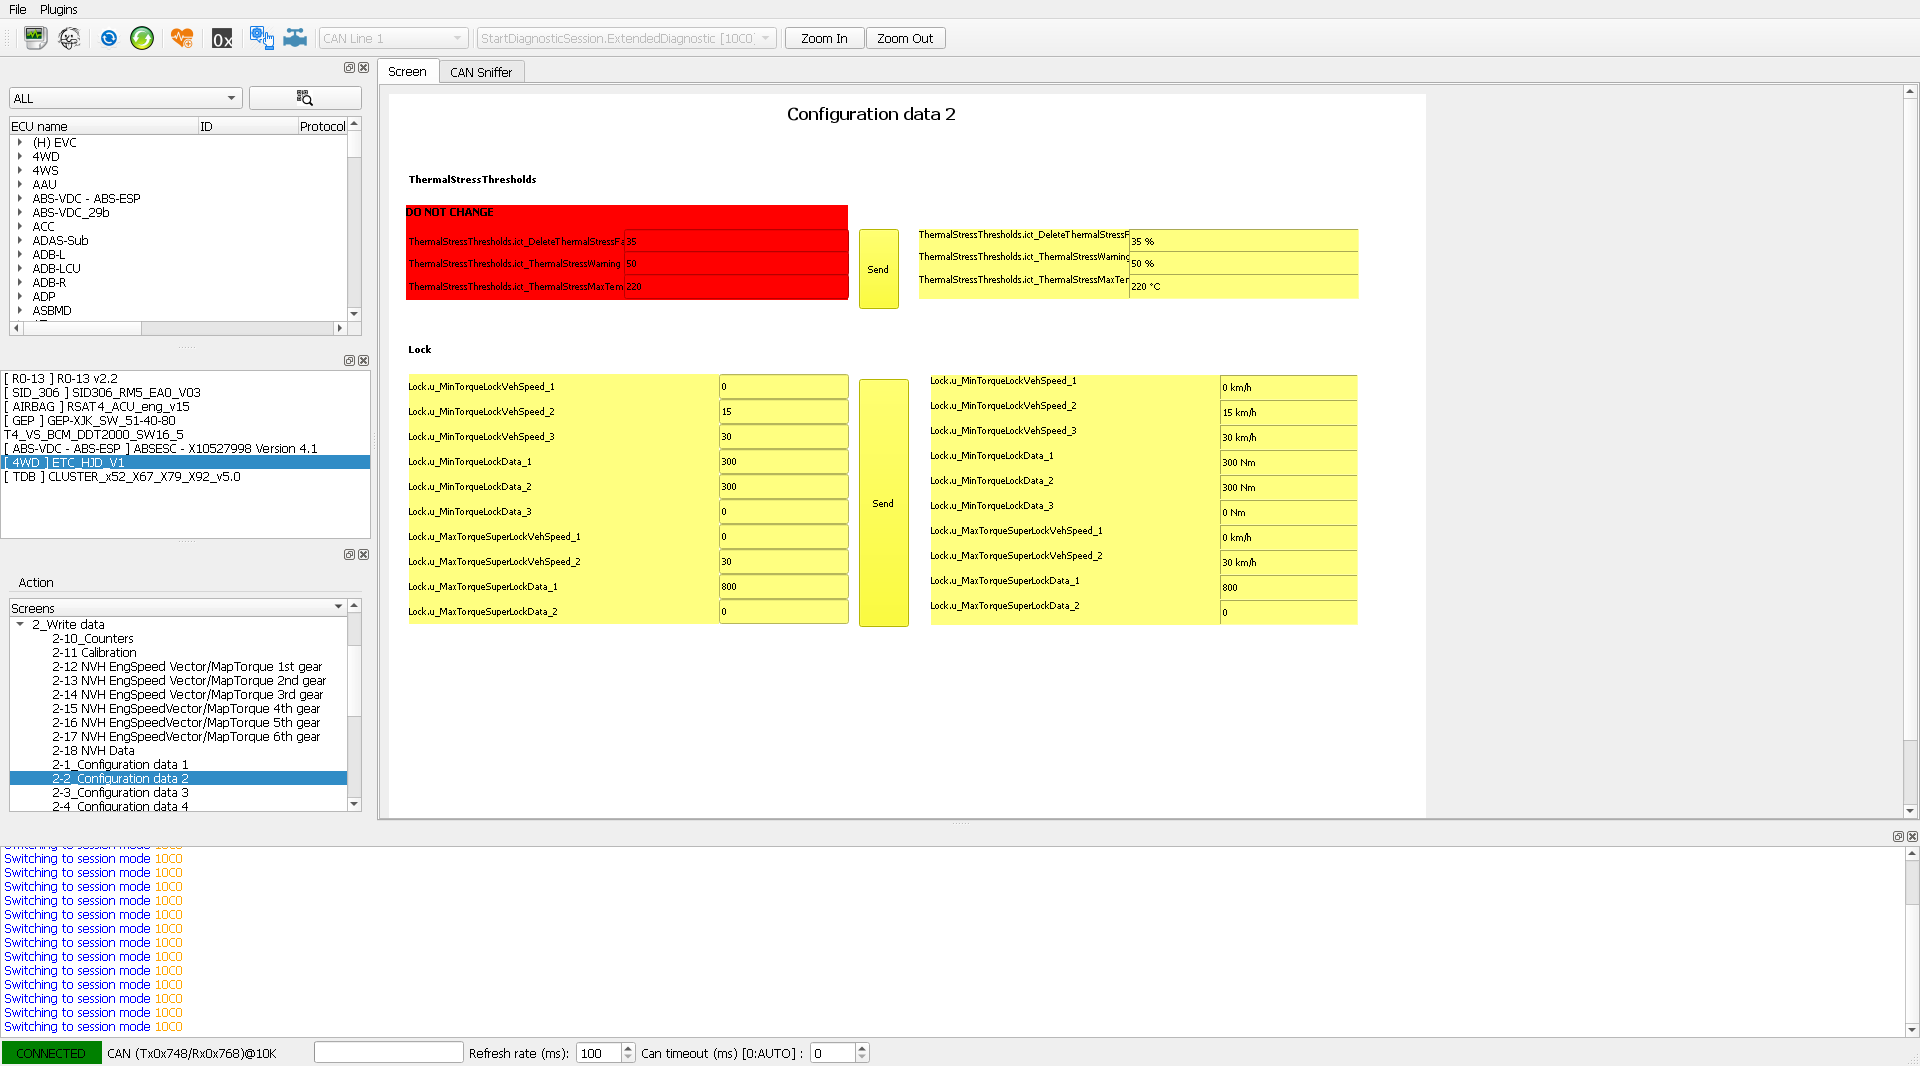The height and width of the screenshot is (1066, 1920).
Task: Open the Screens header dropdown arrow
Action: coord(338,608)
